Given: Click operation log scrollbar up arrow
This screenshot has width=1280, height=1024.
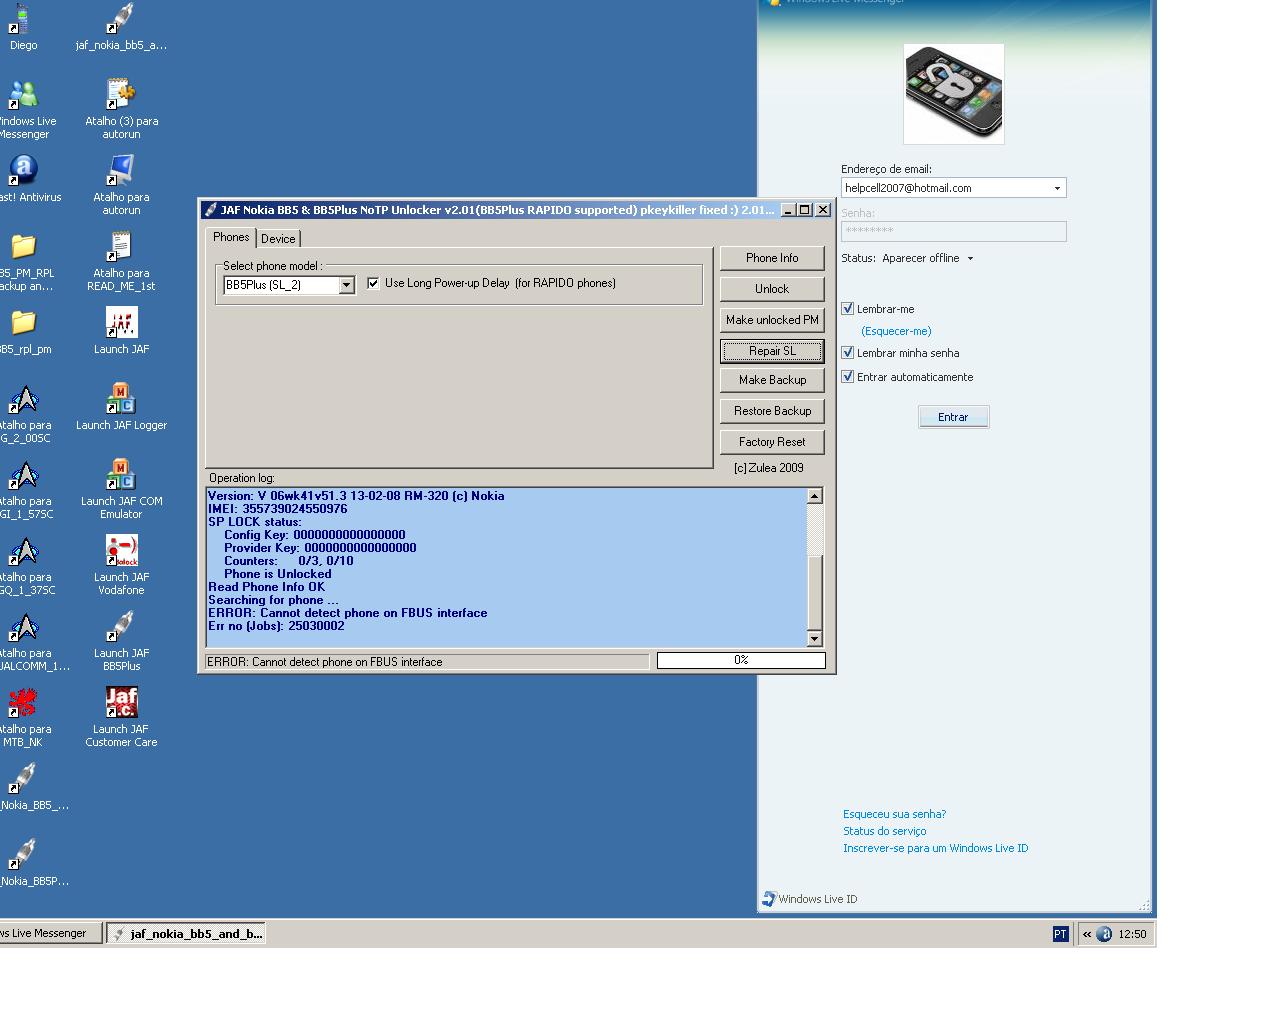Looking at the screenshot, I should coord(814,496).
